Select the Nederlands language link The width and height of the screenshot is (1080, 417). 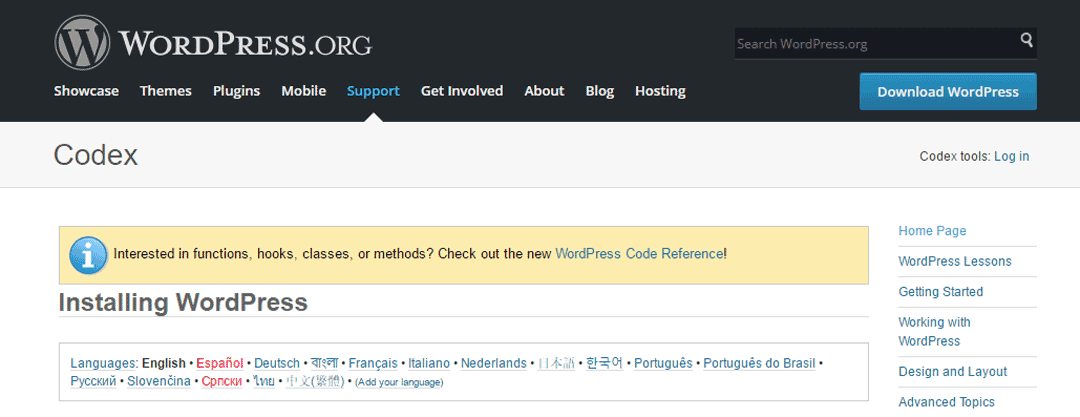click(x=494, y=363)
